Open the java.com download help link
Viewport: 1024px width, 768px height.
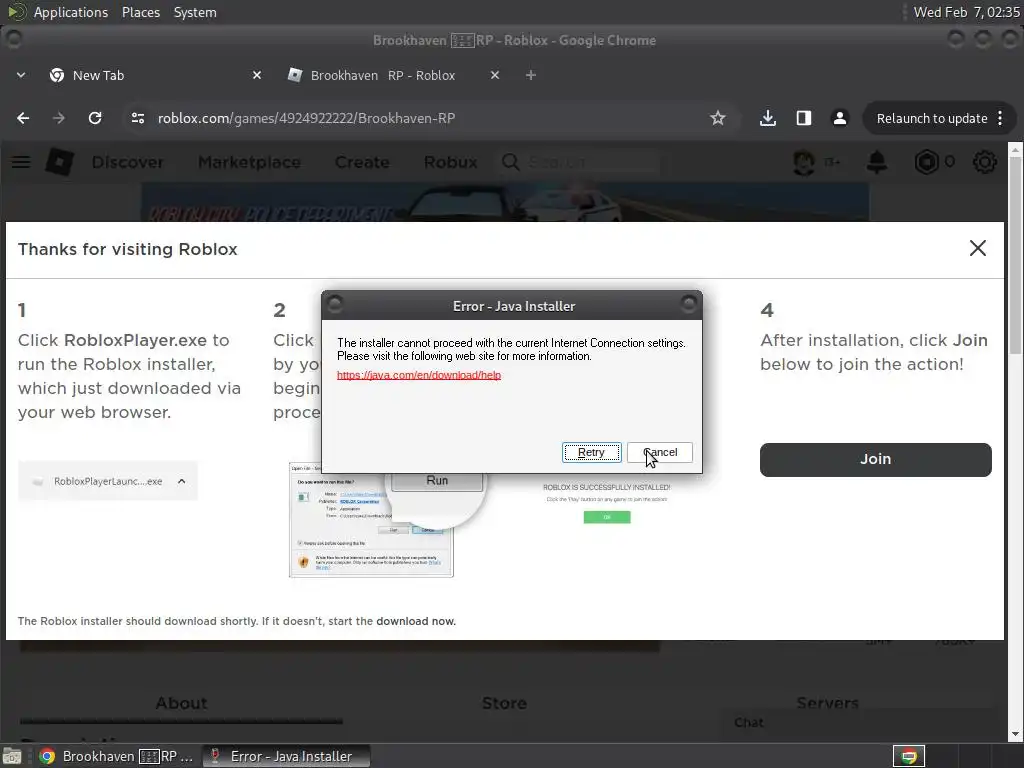click(x=419, y=375)
